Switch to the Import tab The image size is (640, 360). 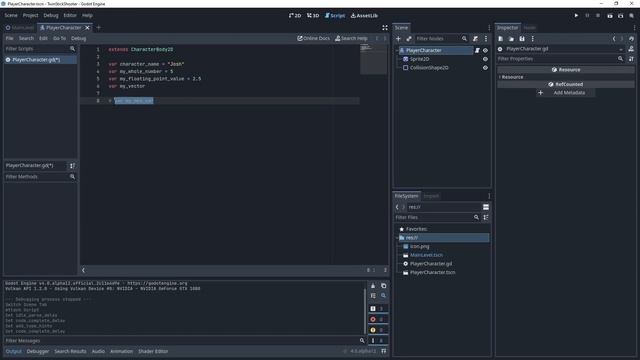point(431,196)
